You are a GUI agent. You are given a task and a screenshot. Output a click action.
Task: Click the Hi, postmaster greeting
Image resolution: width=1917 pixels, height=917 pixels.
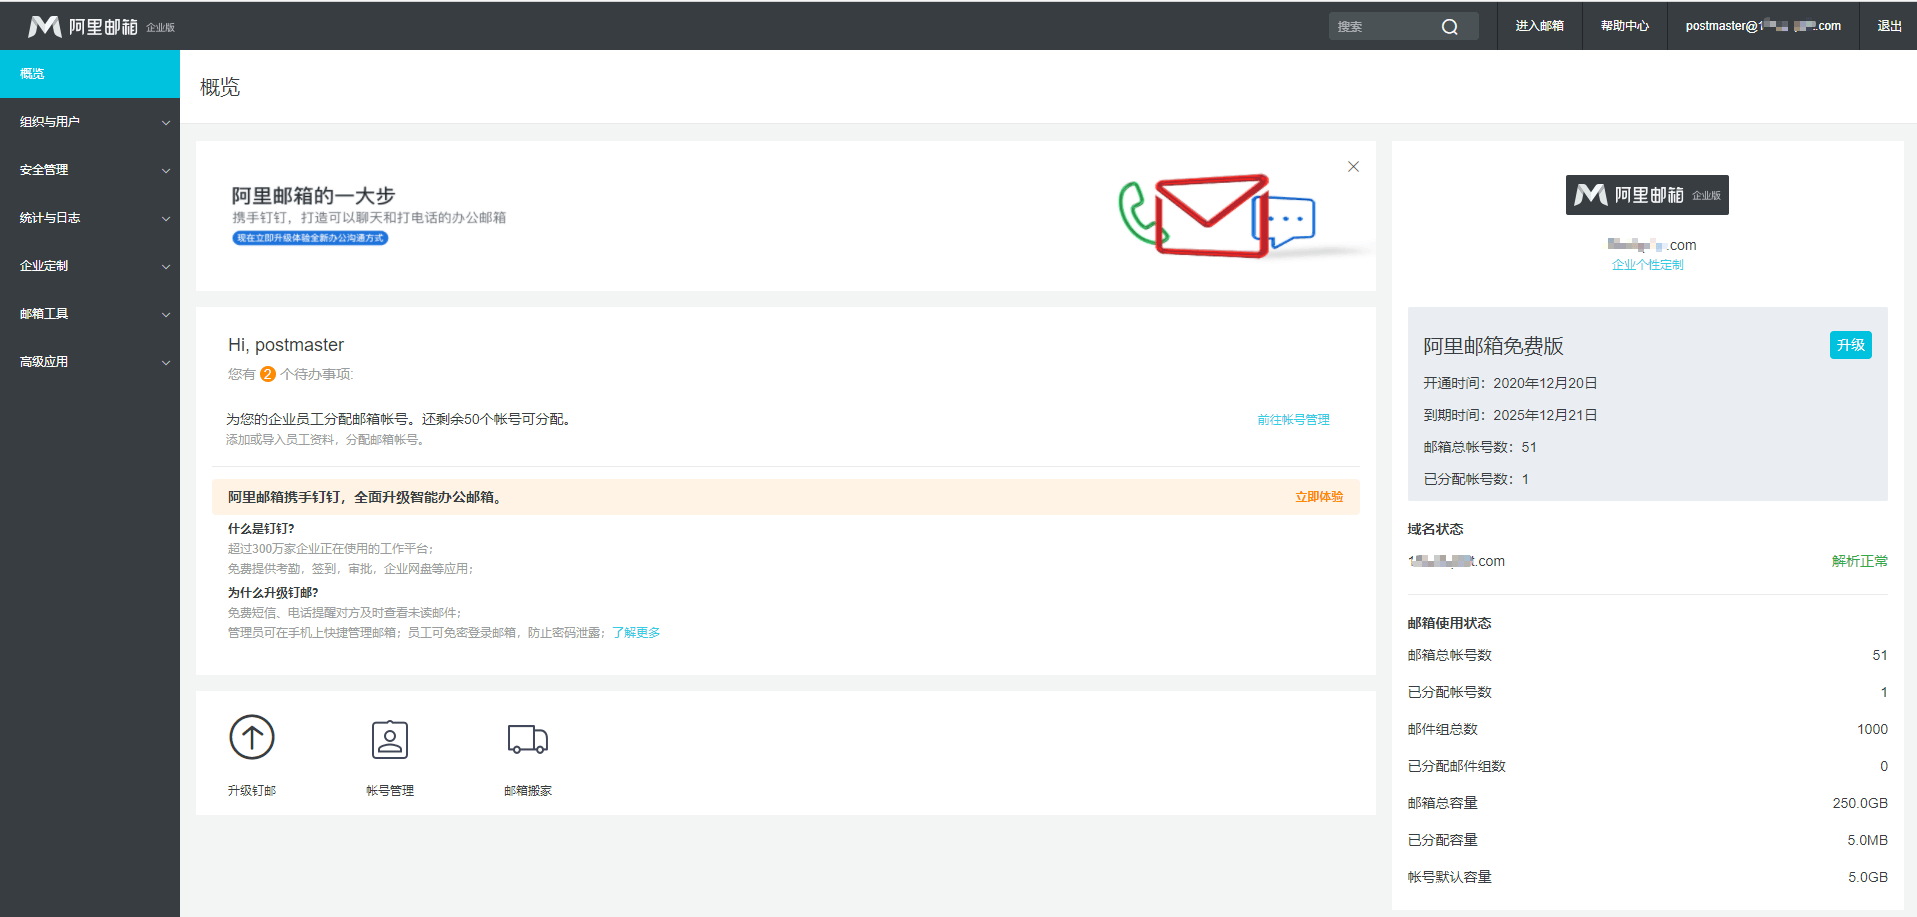(286, 345)
